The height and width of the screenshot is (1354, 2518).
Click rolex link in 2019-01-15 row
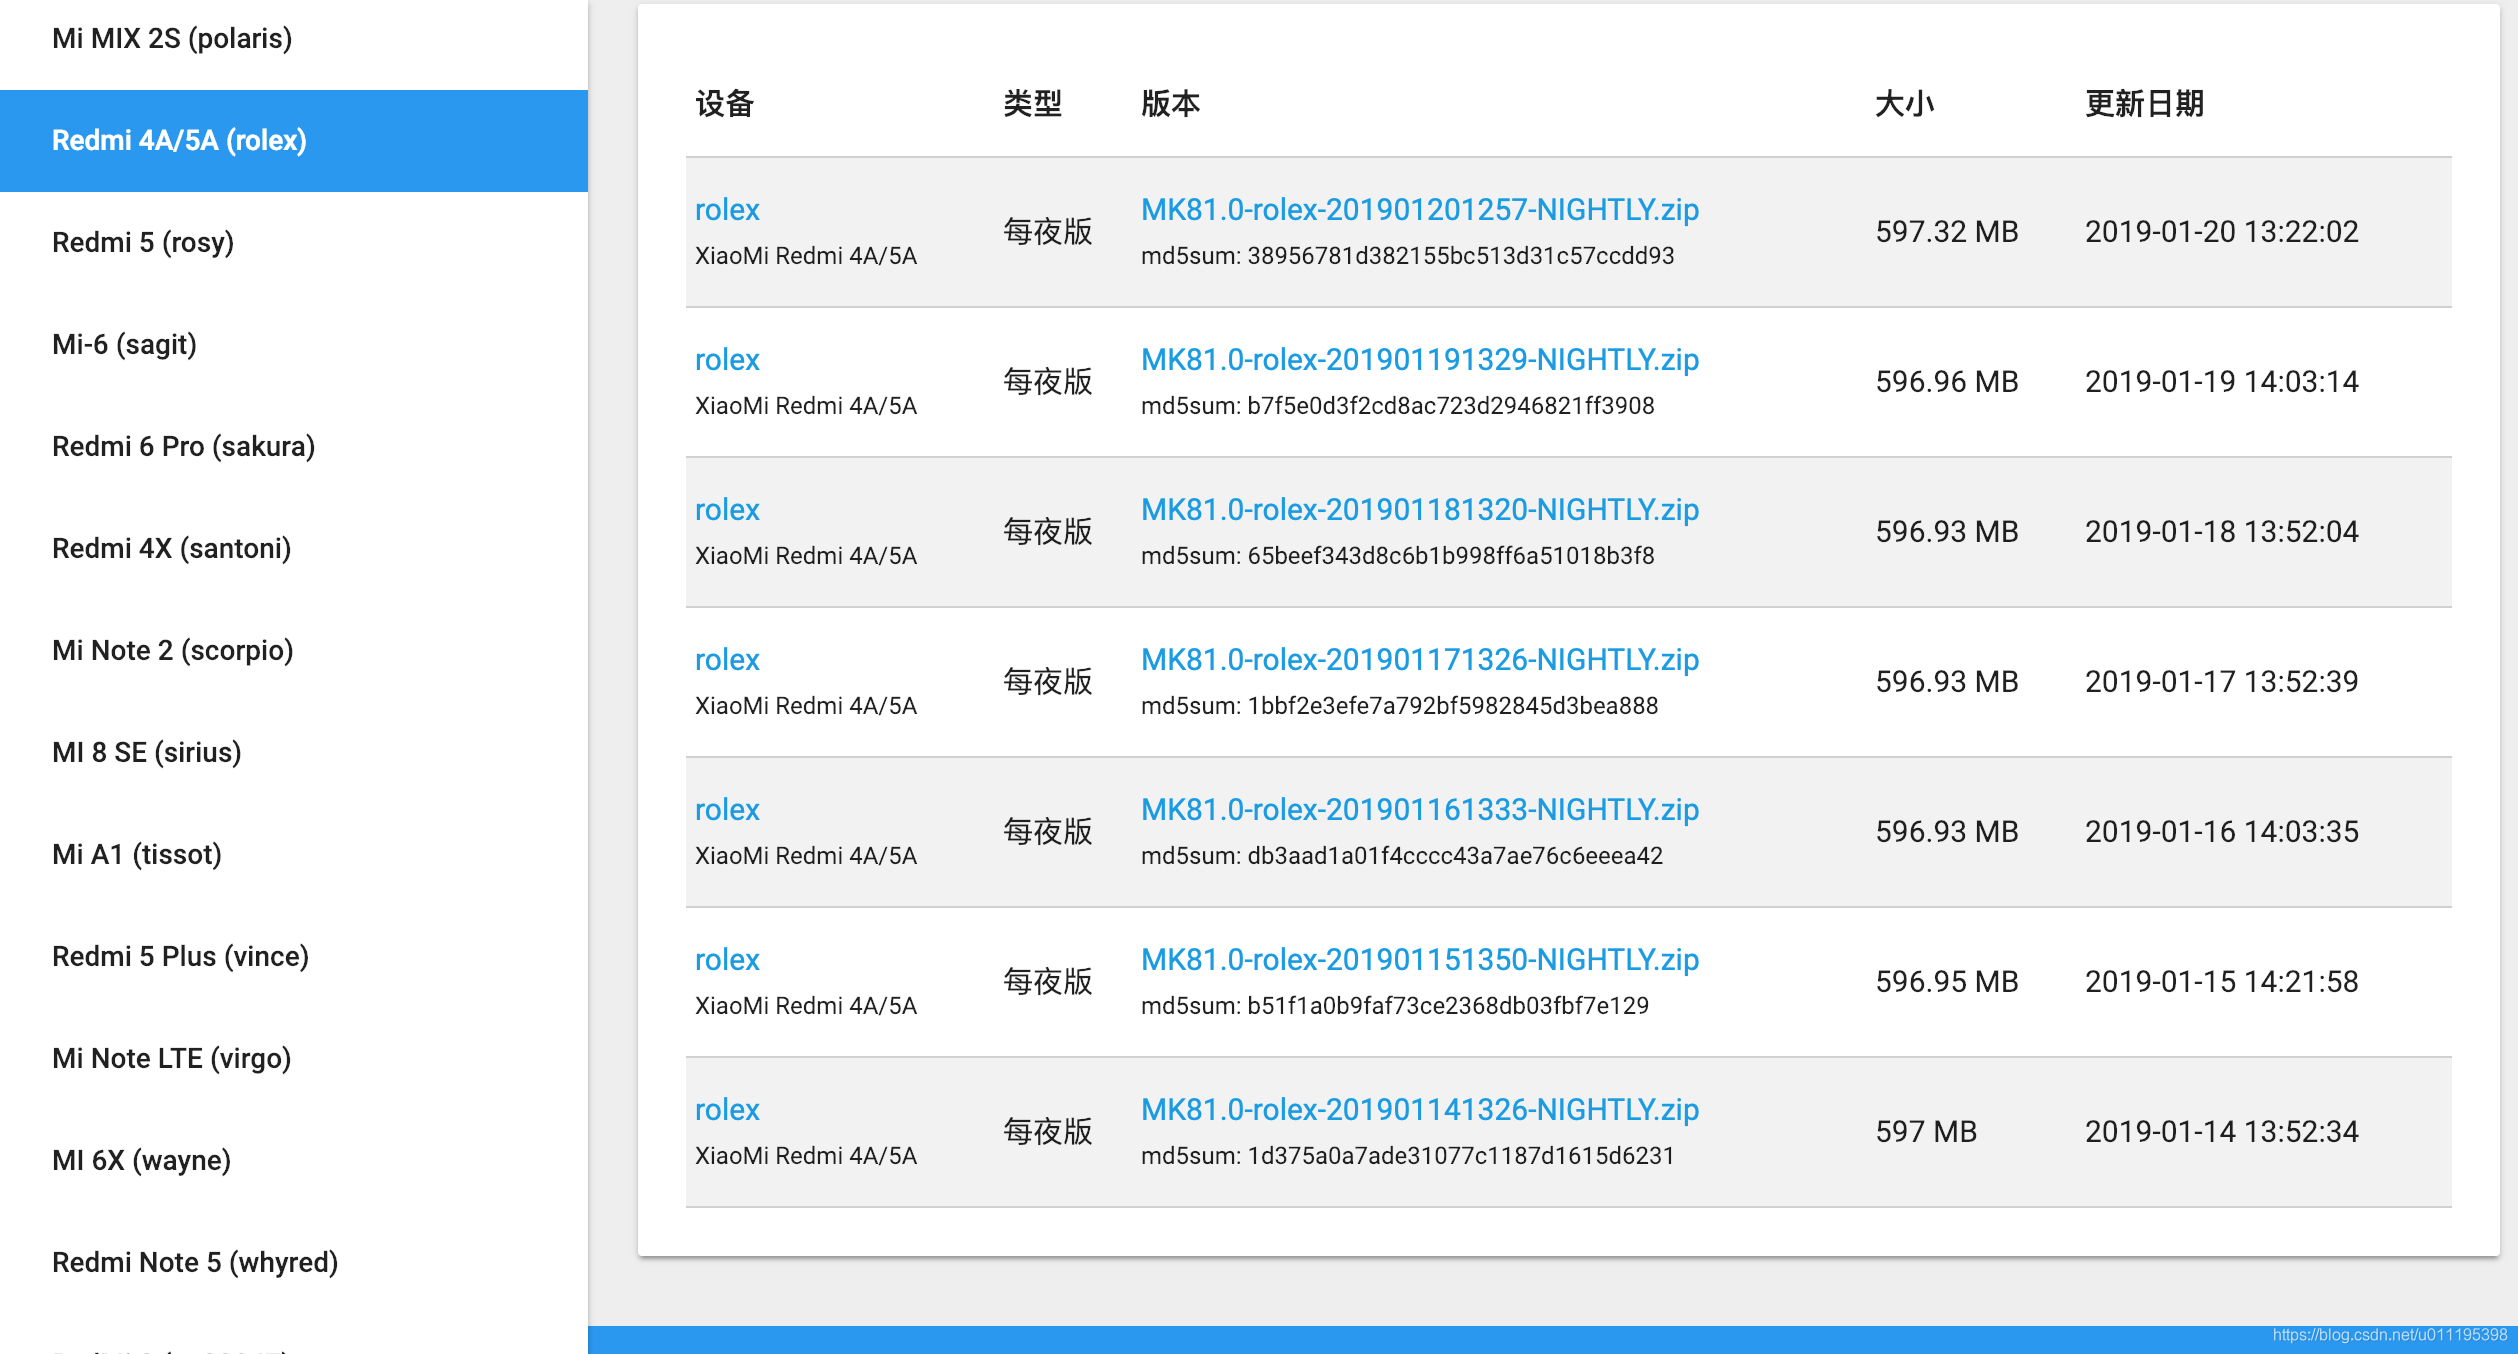[727, 959]
